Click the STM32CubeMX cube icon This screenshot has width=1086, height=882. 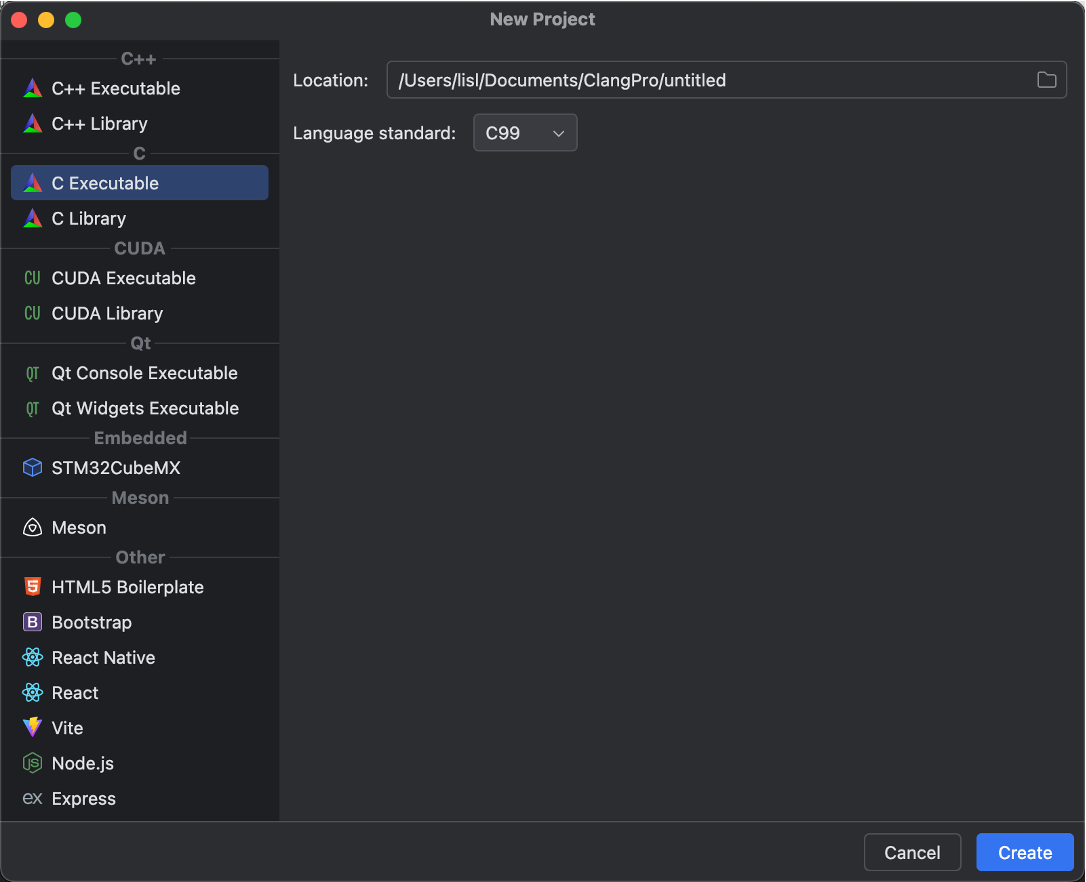33,468
